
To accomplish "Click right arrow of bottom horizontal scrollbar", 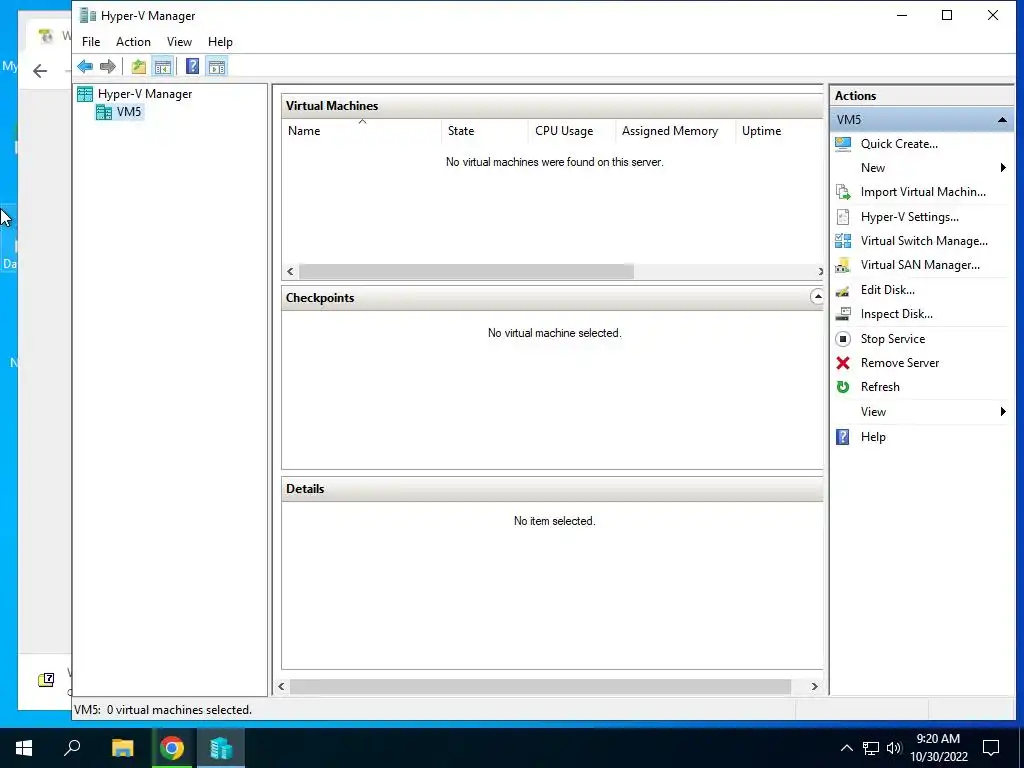I will click(x=814, y=686).
